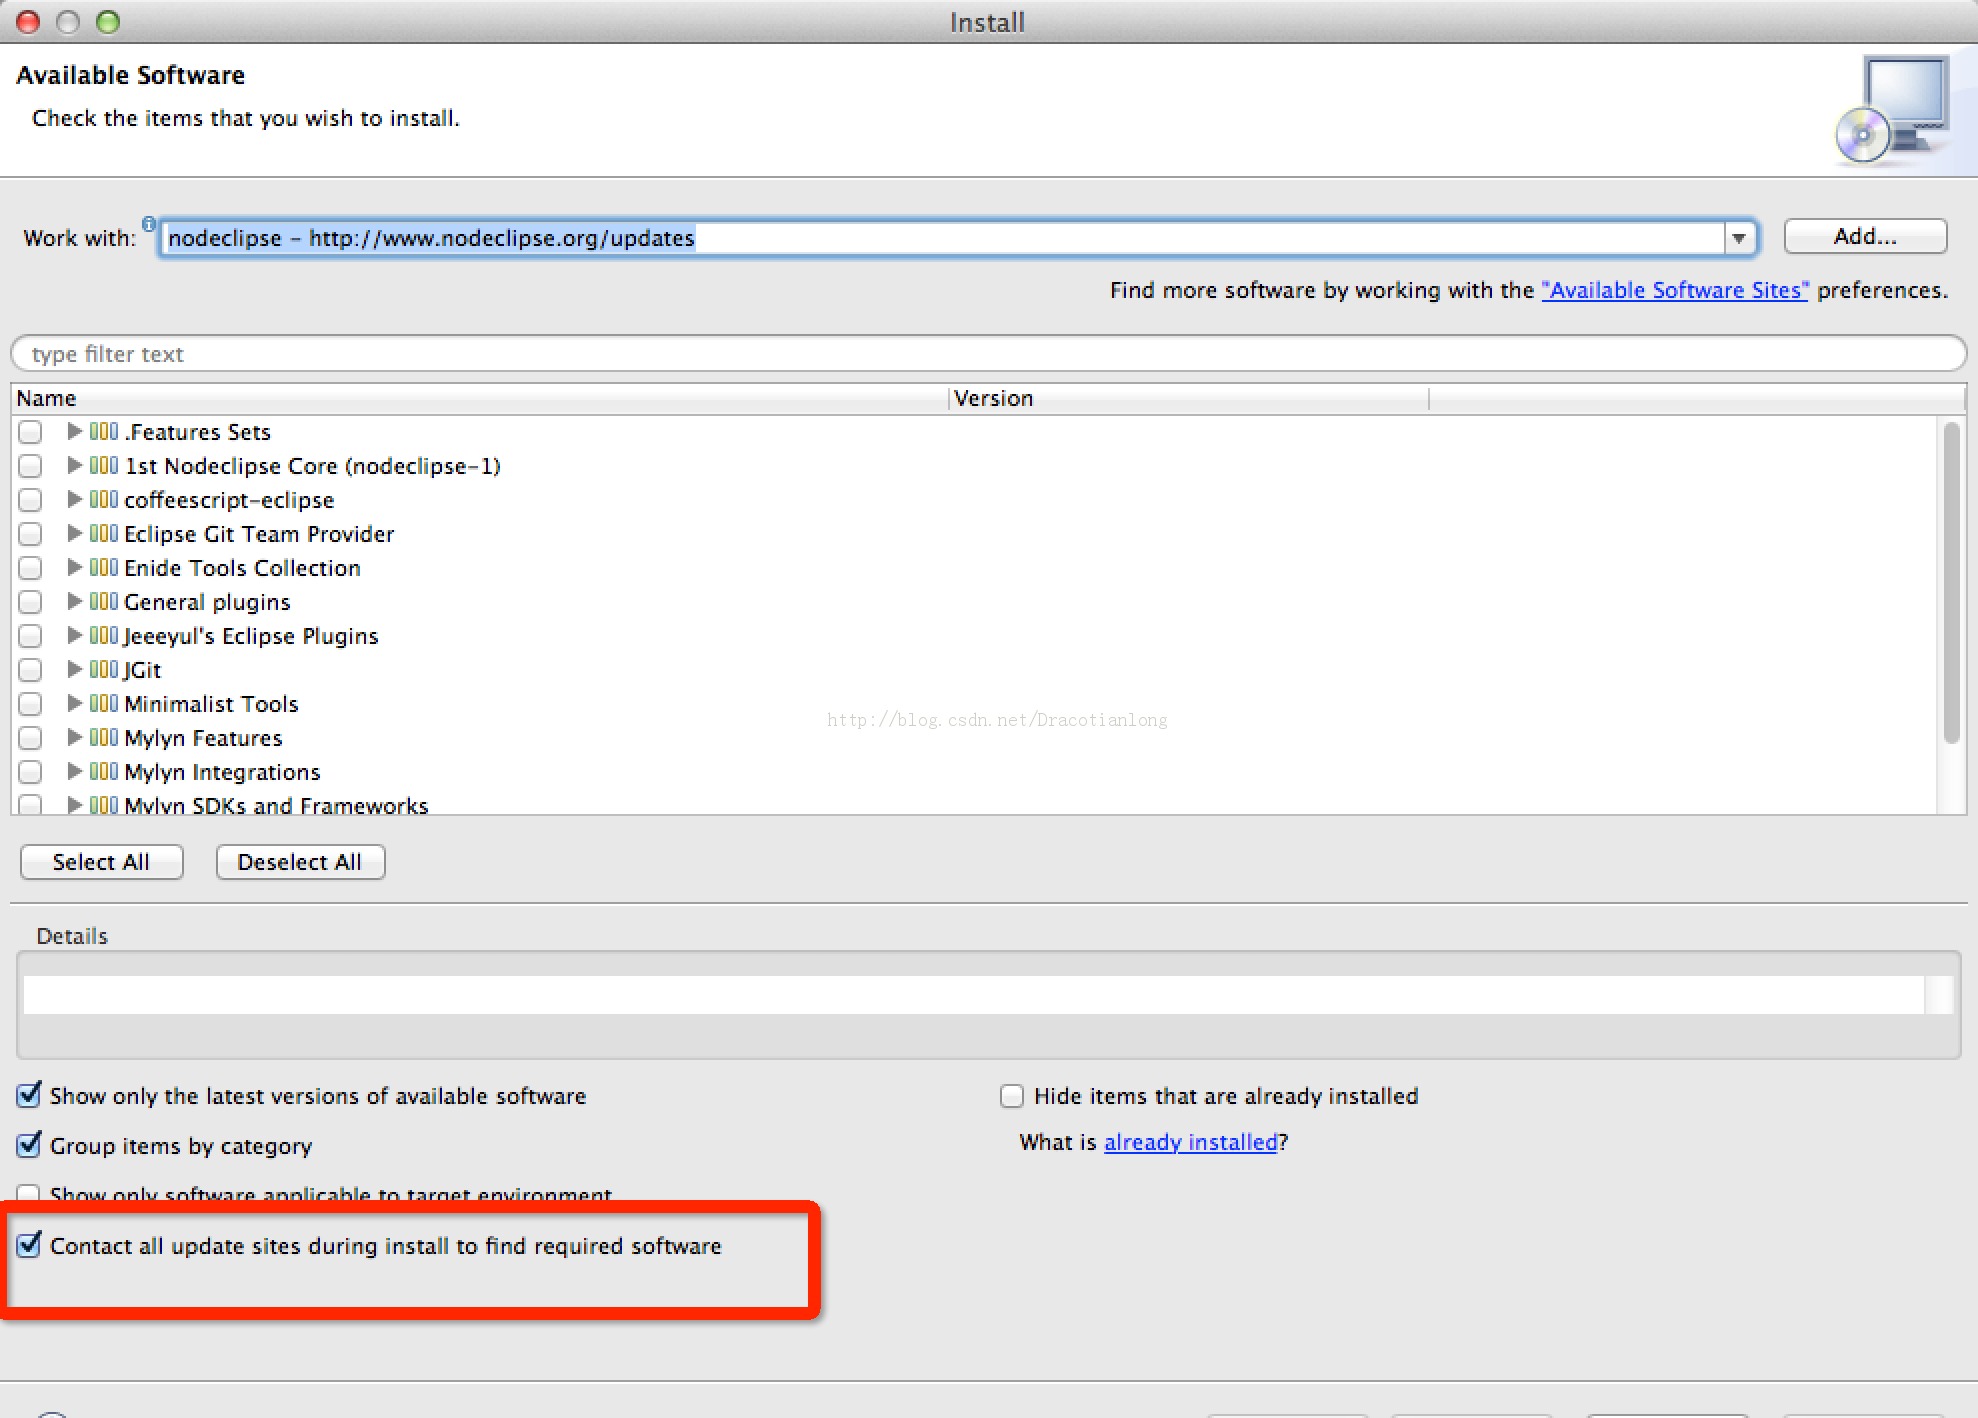Click the type filter text field

(x=988, y=354)
